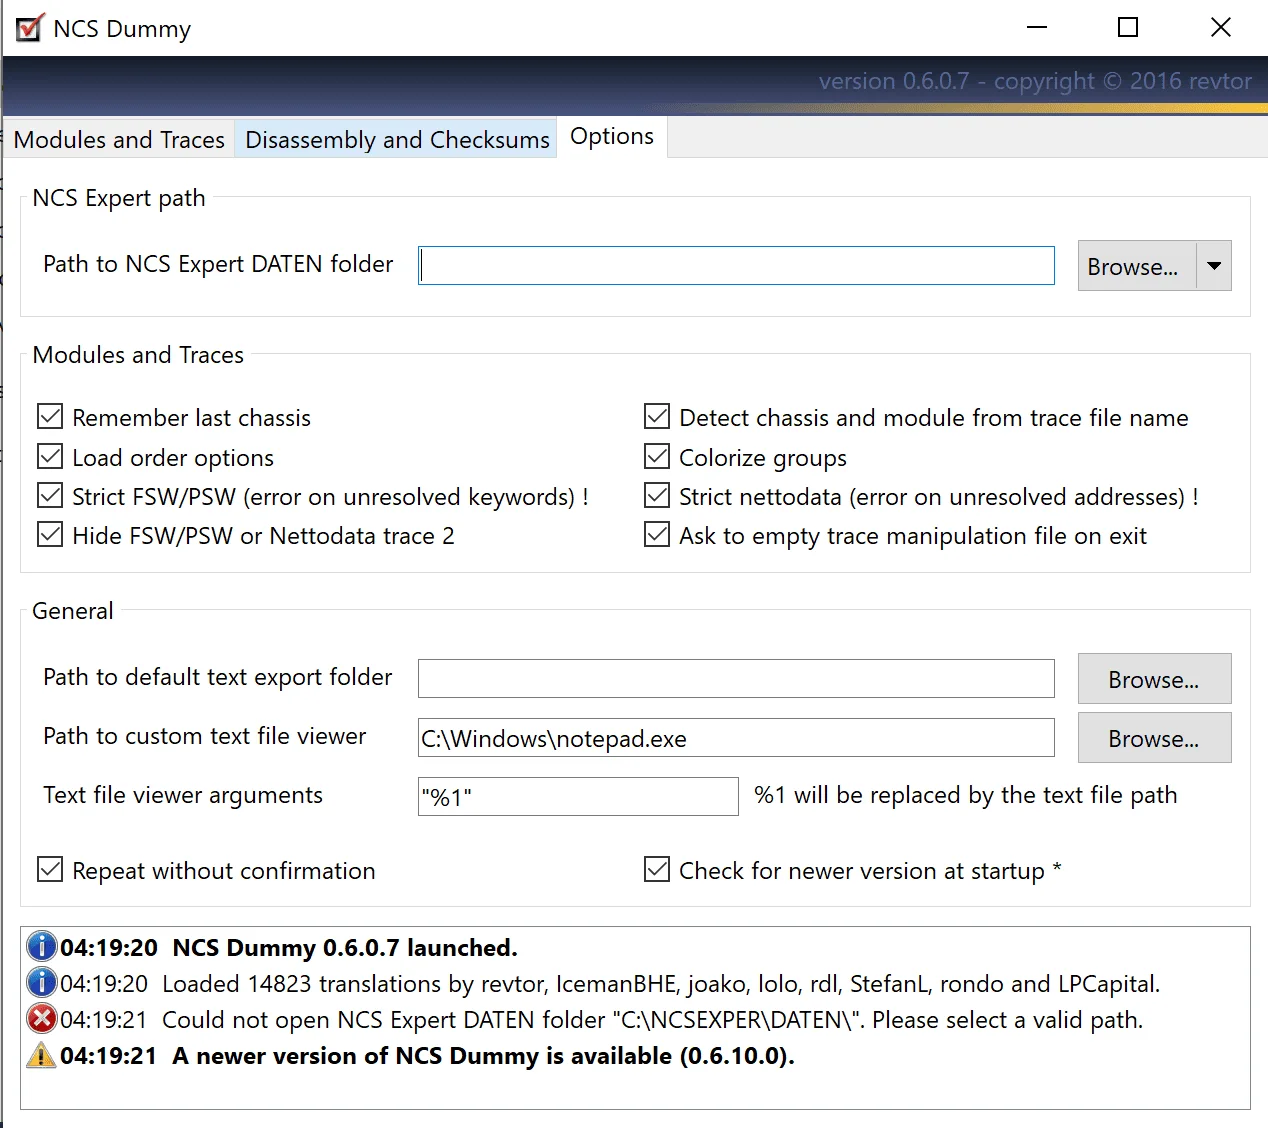Uncheck Check for newer version at startup

click(x=657, y=870)
